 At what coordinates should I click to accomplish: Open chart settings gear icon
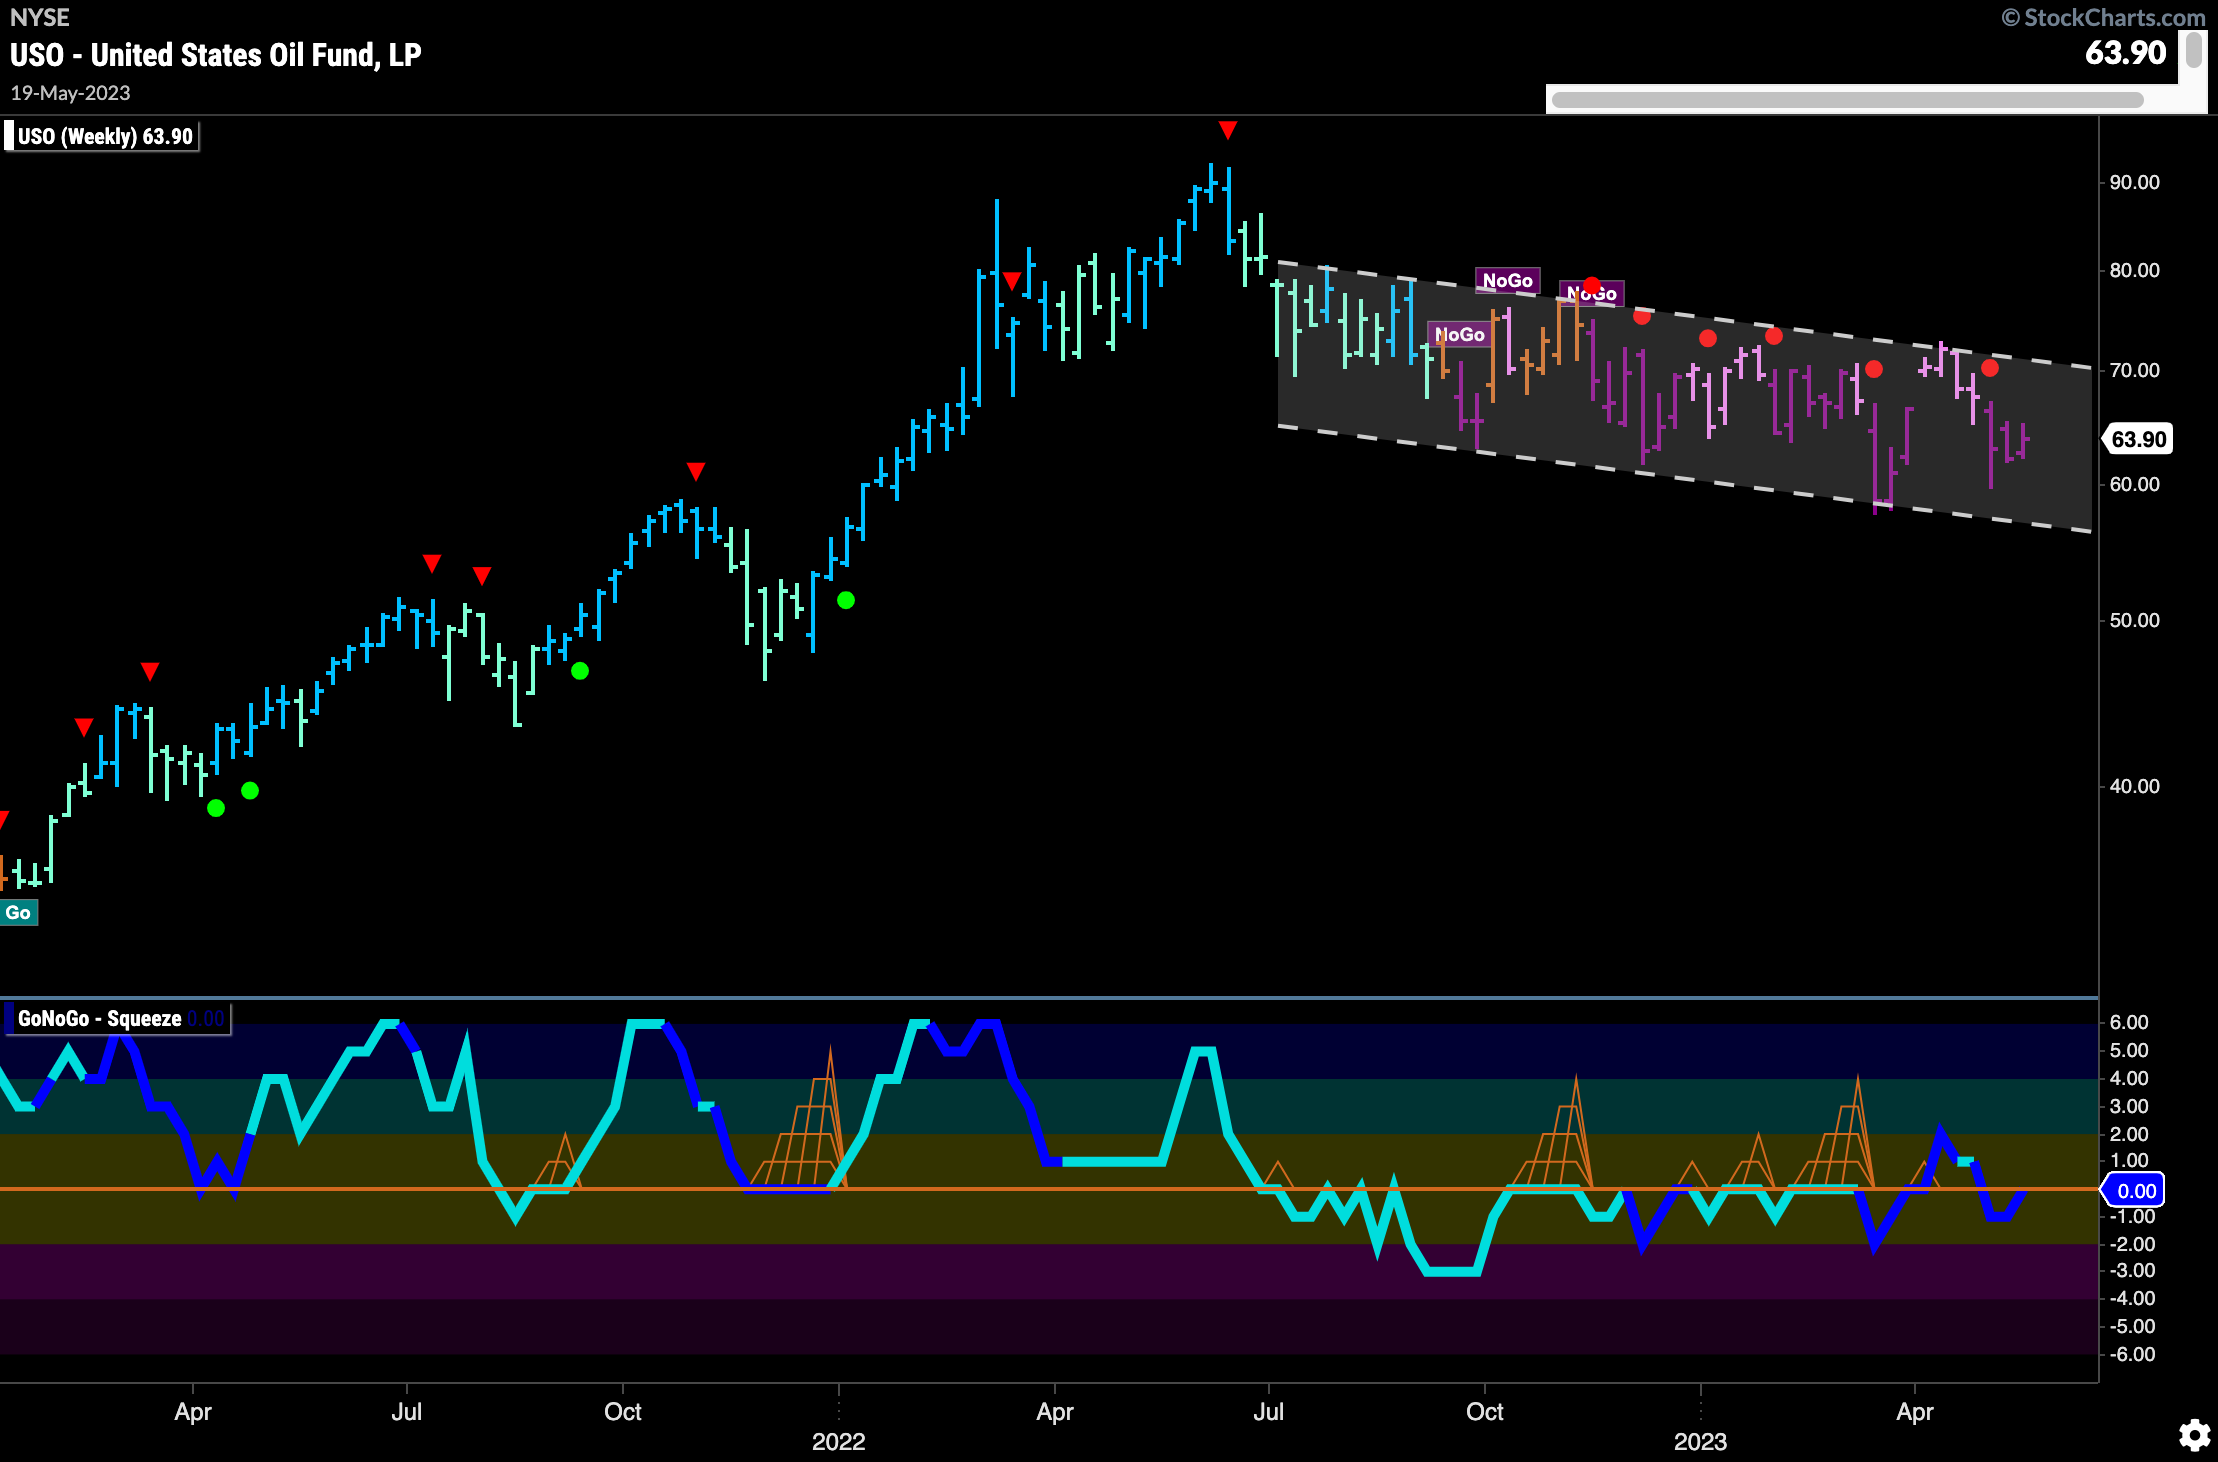tap(2194, 1435)
